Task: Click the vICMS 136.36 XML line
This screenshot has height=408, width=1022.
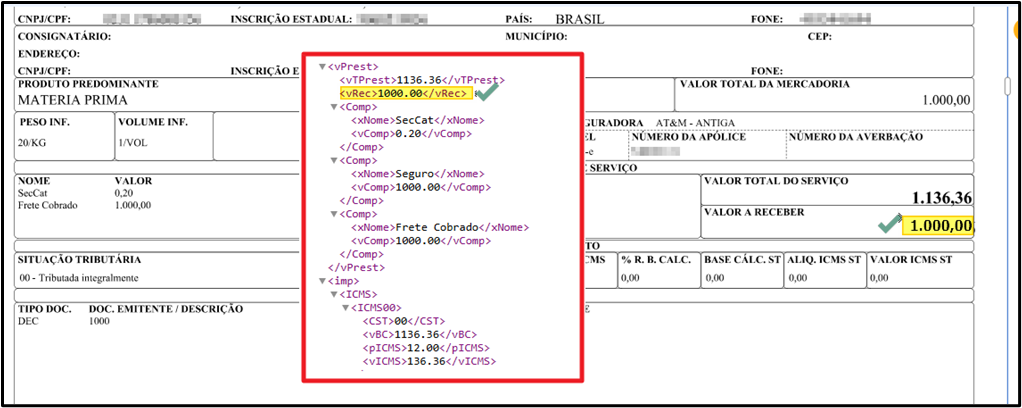Action: [x=430, y=361]
